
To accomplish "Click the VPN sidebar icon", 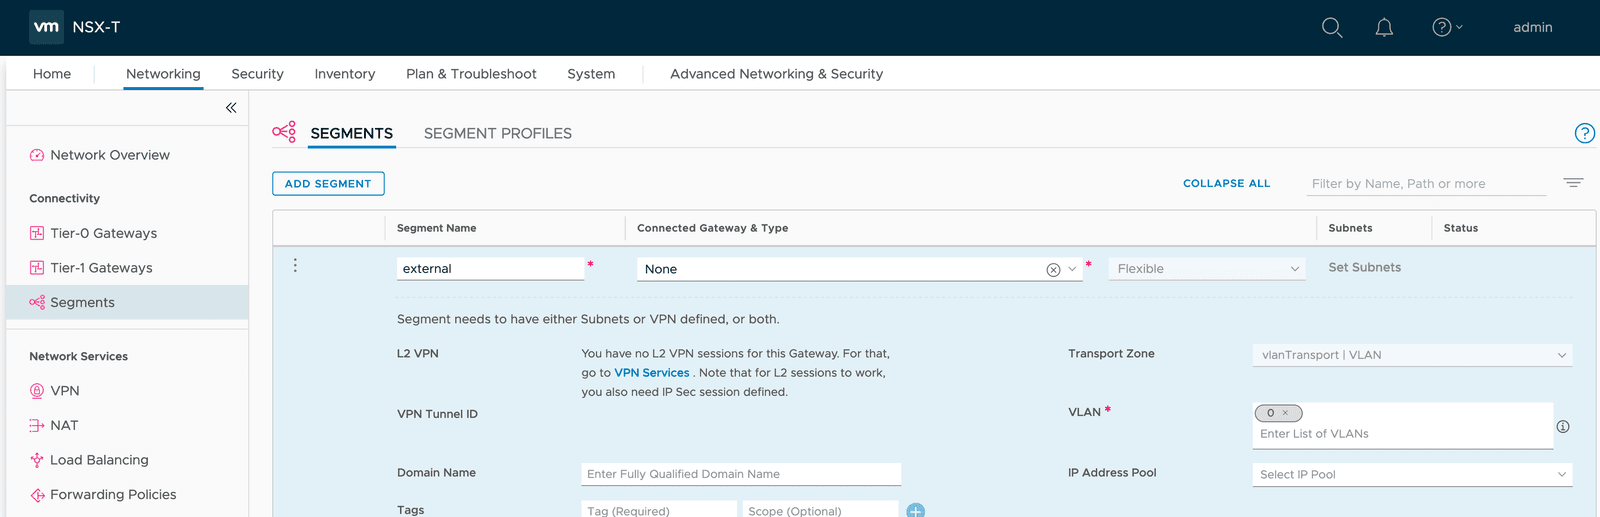I will point(37,391).
